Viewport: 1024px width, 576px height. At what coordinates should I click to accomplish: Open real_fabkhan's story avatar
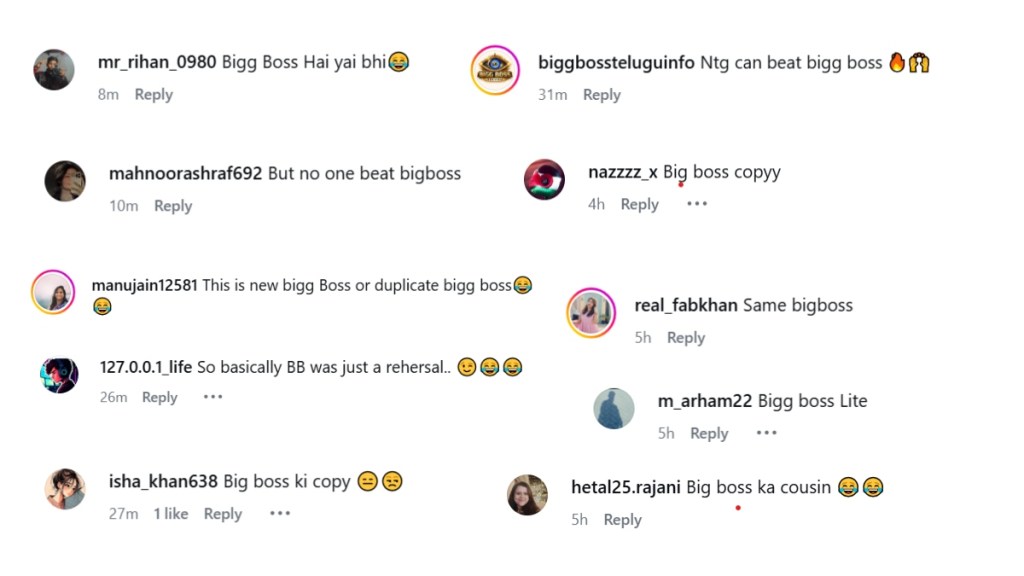(x=591, y=312)
